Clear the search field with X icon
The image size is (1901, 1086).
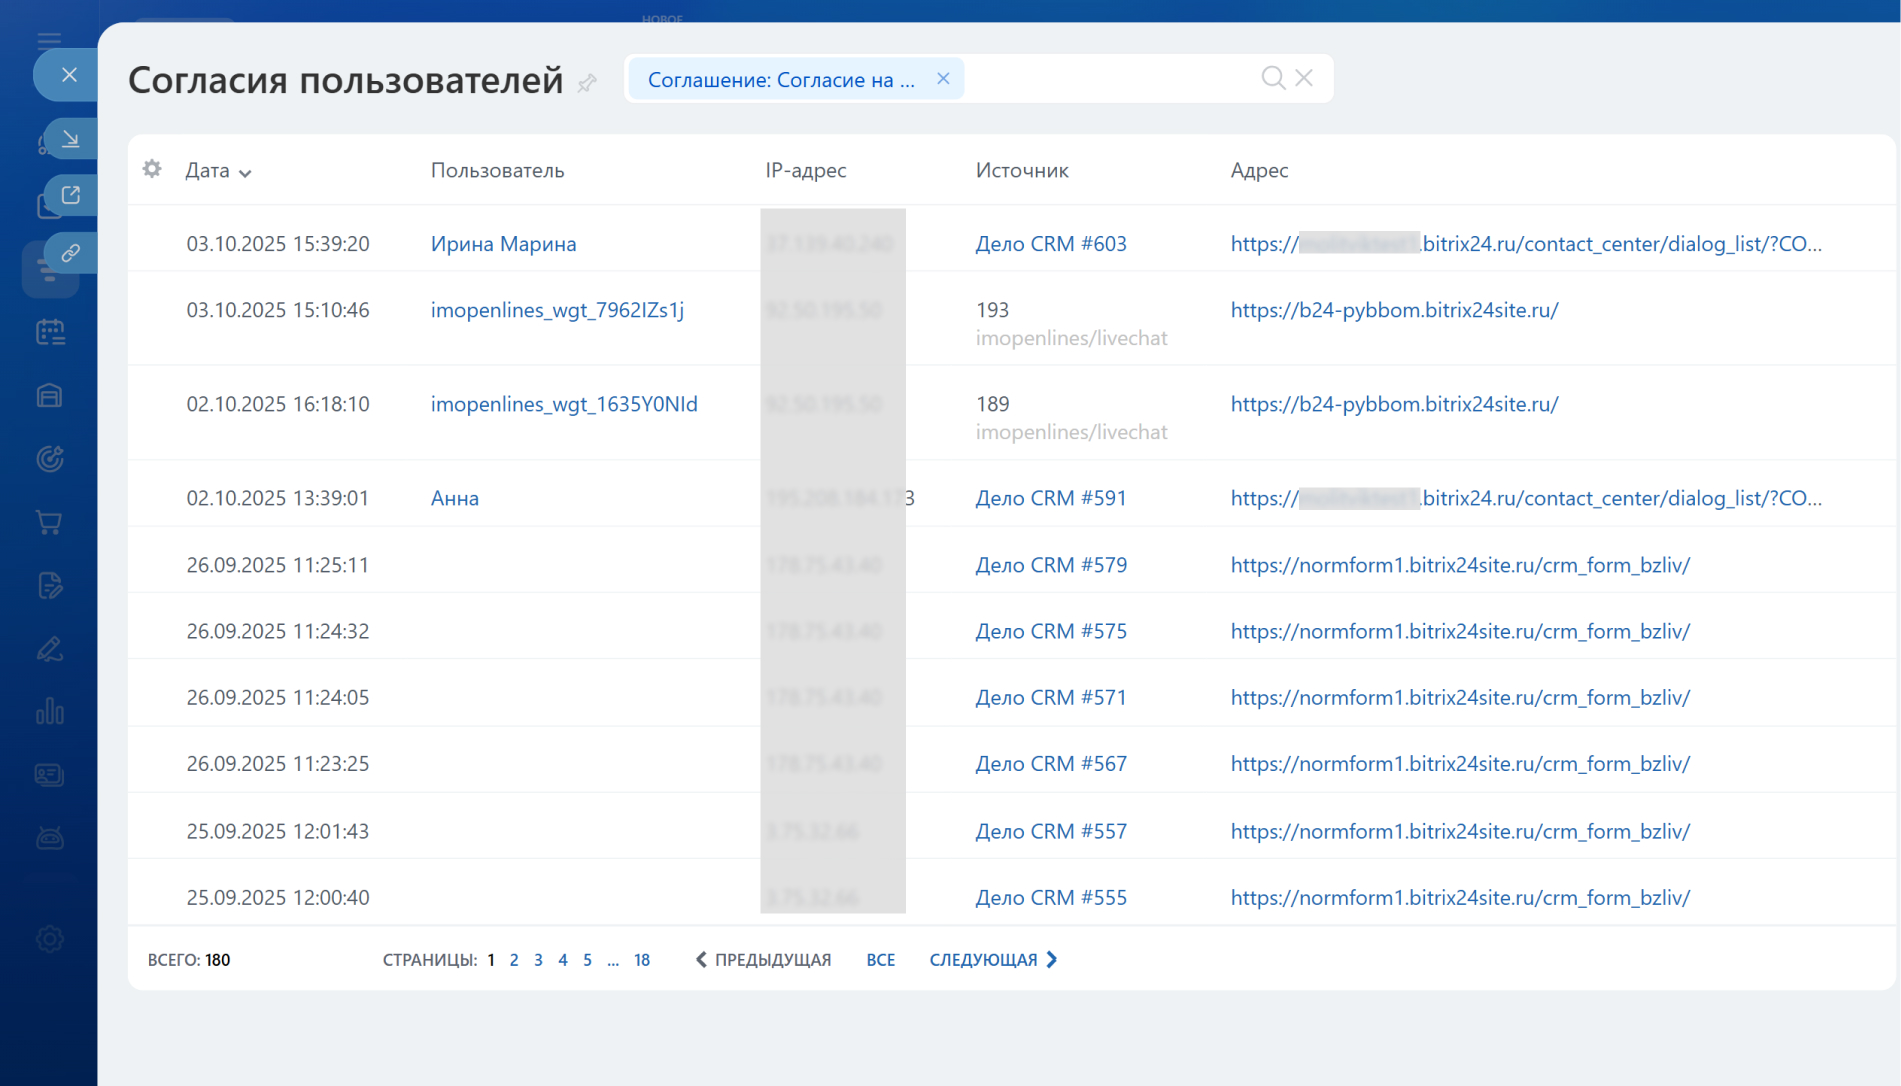point(1304,78)
